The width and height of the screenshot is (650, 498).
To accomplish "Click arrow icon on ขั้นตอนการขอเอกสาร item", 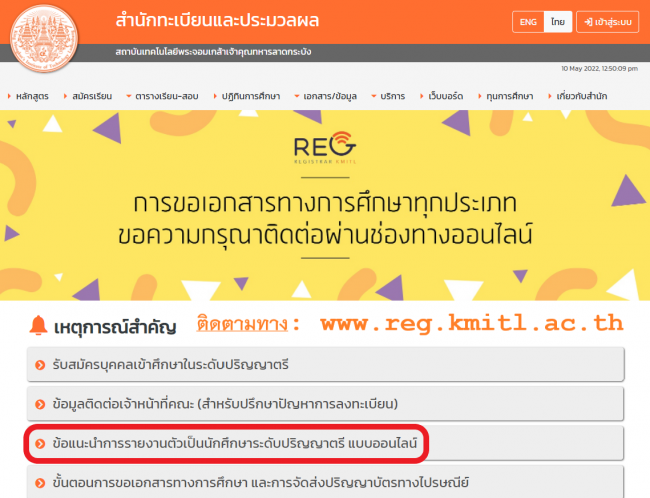I will coord(38,480).
